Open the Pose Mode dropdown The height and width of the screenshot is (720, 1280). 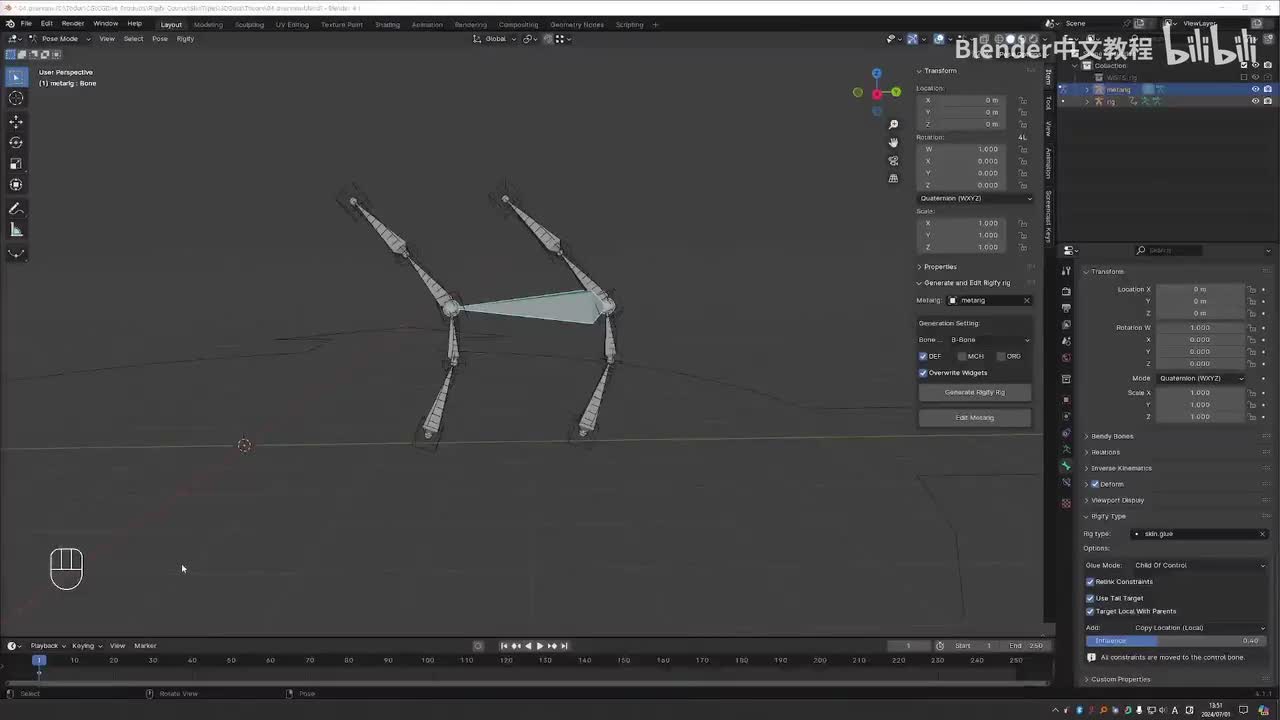60,39
